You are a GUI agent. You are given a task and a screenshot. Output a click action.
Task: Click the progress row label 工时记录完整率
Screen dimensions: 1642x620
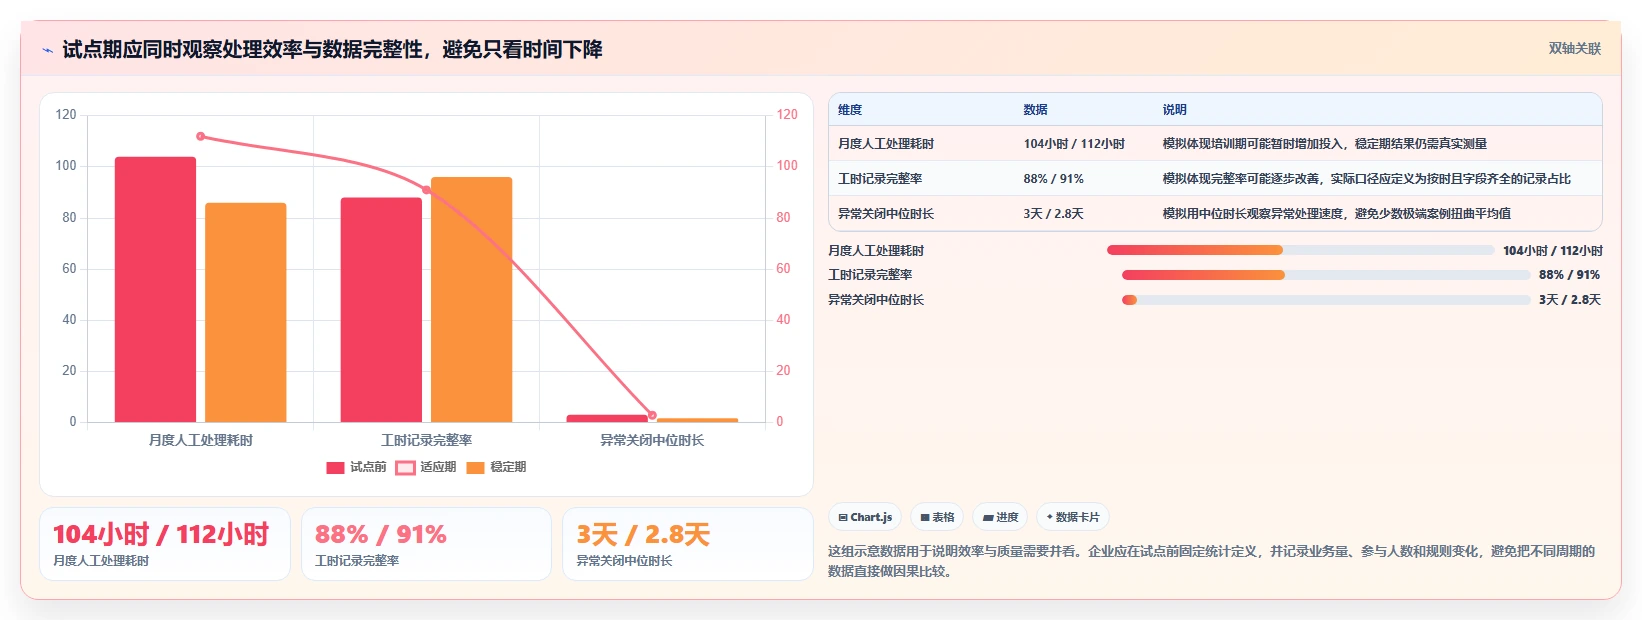[870, 275]
